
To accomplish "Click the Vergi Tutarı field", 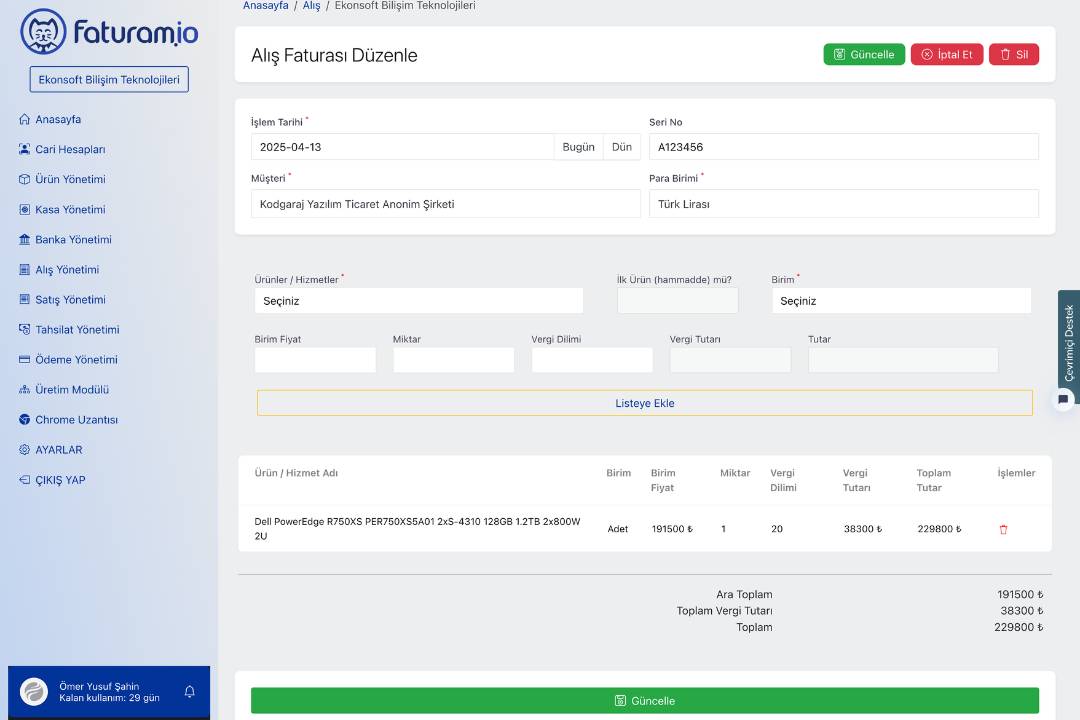I will [731, 360].
